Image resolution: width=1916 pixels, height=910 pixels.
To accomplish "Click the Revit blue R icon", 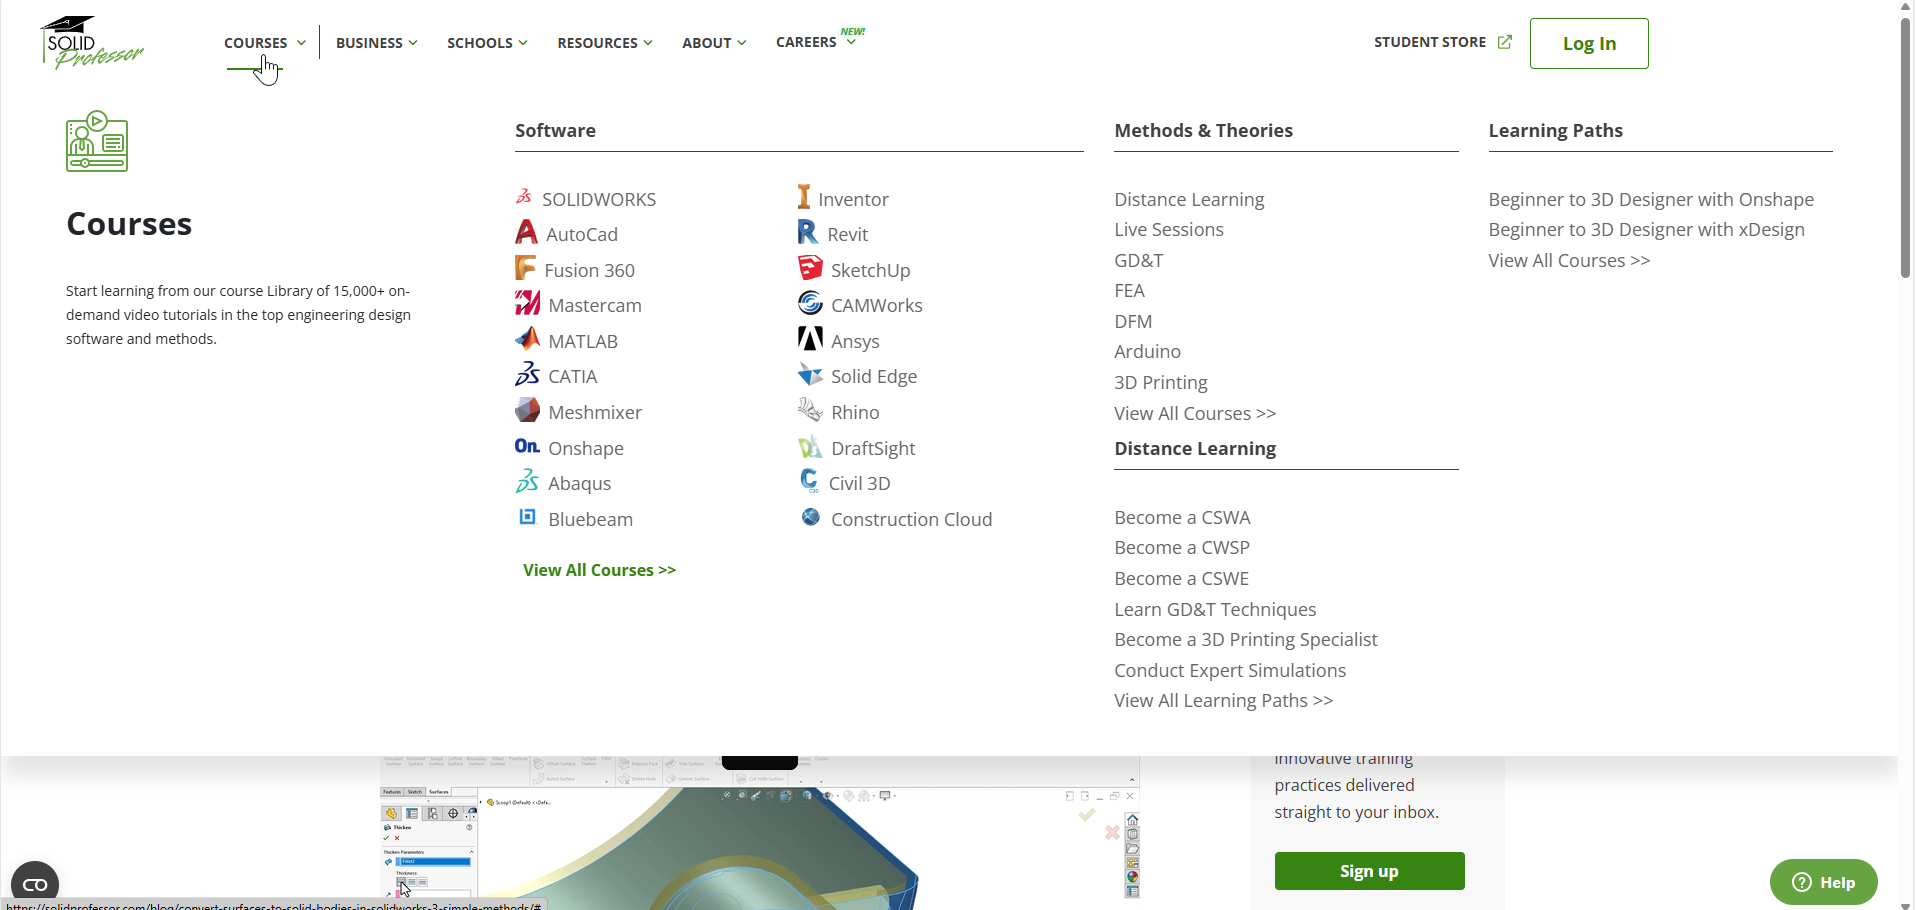I will (x=807, y=233).
